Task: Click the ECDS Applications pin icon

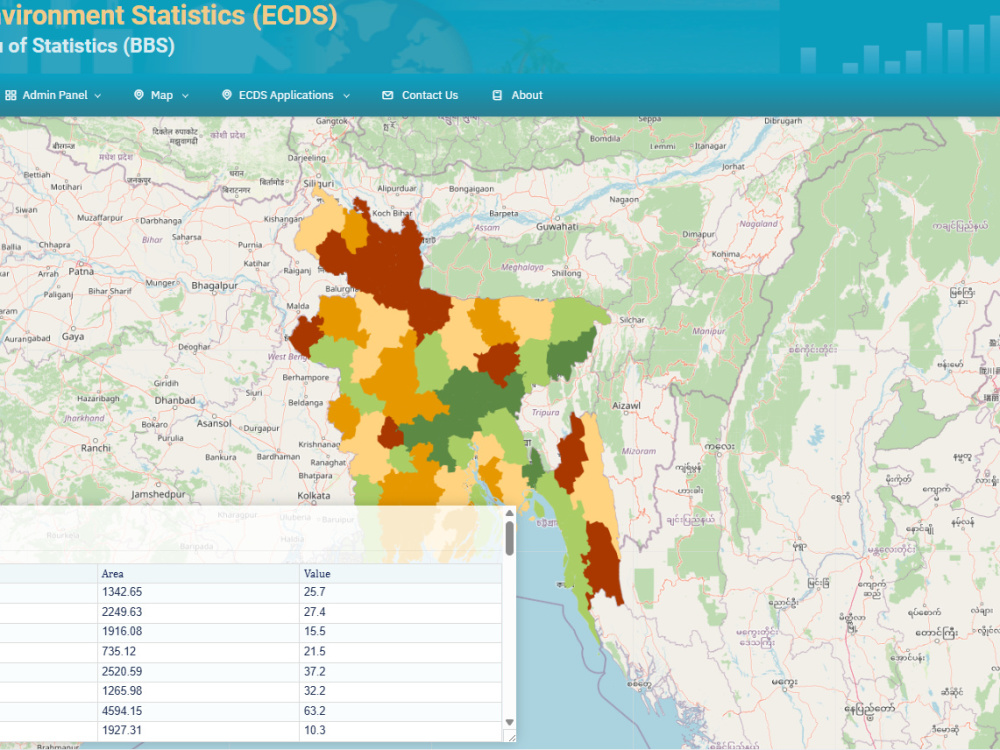Action: [226, 95]
